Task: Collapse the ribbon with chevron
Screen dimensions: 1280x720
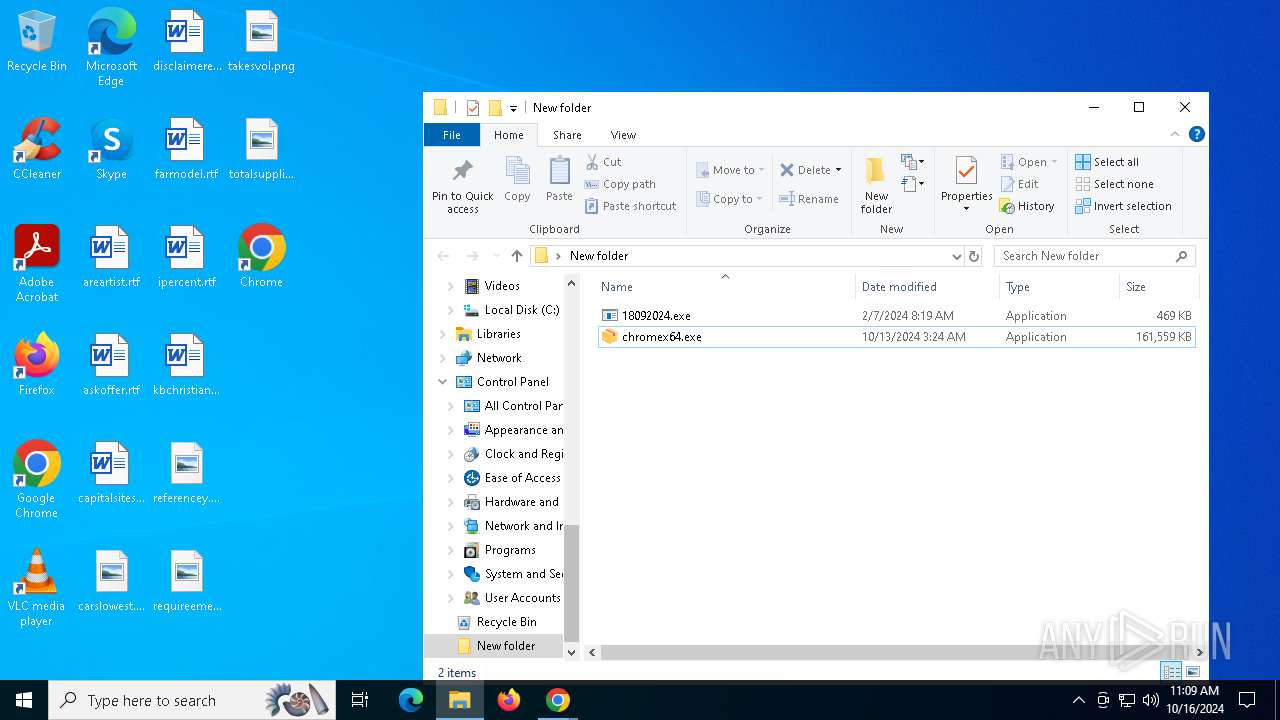Action: tap(1175, 134)
